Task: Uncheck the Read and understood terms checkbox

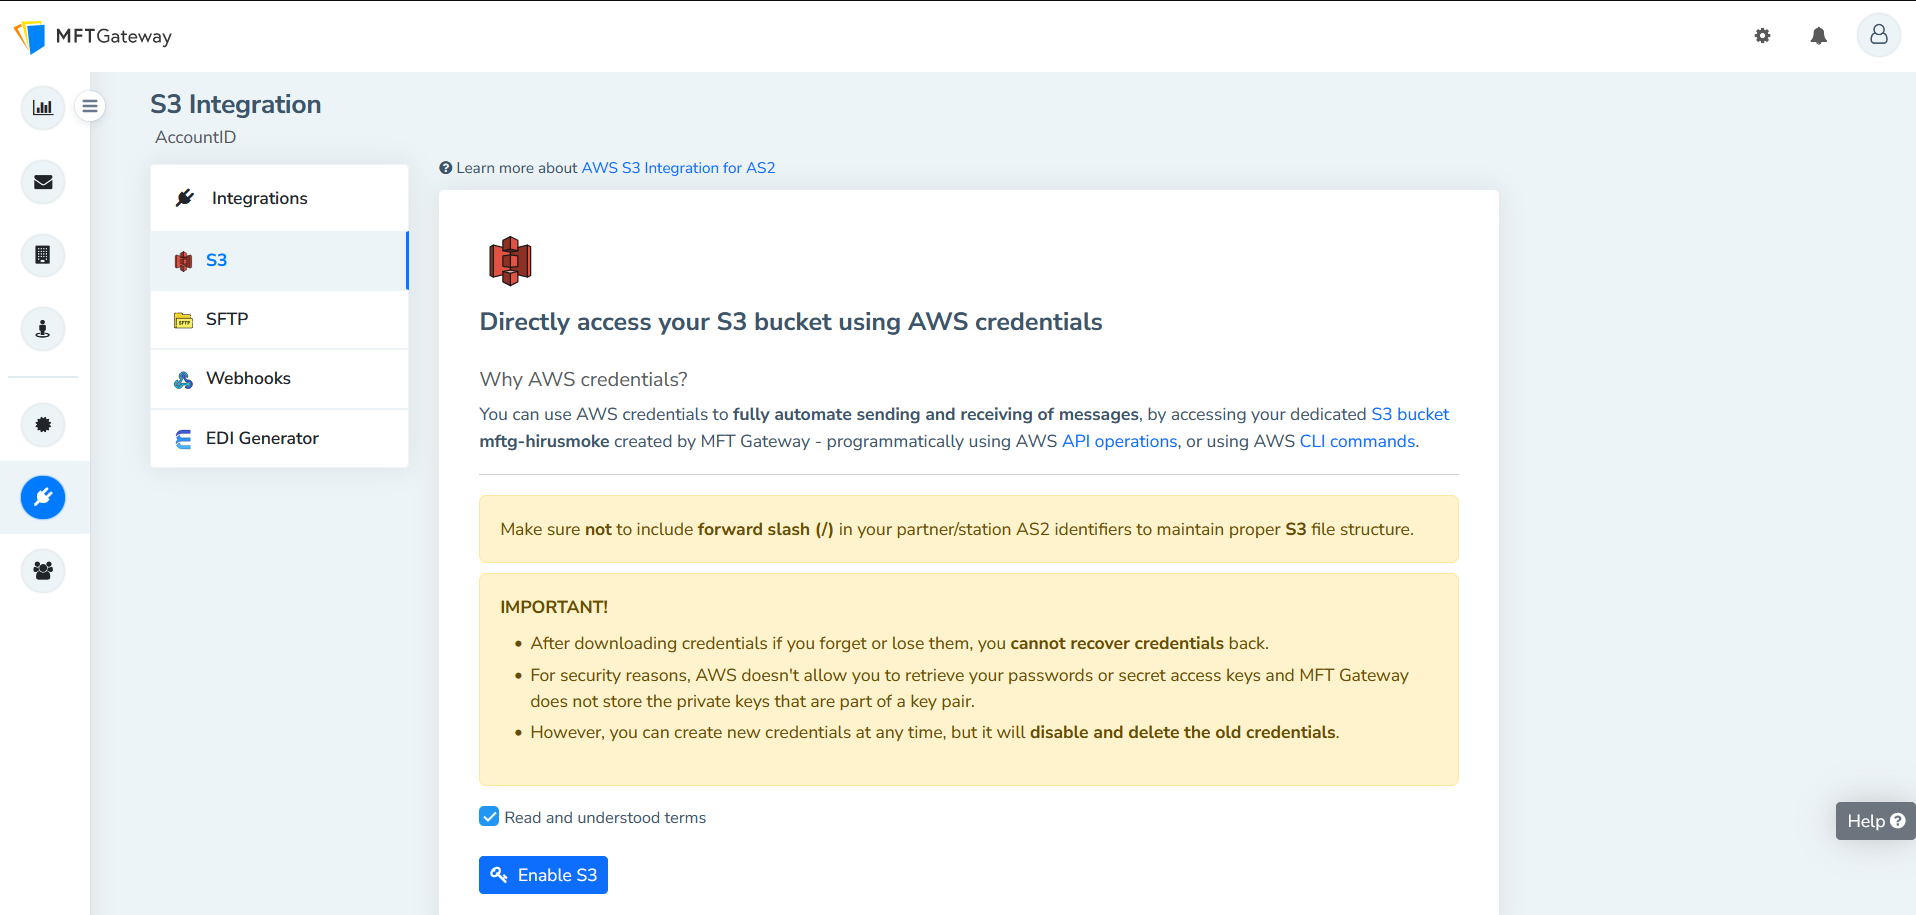Action: (489, 817)
